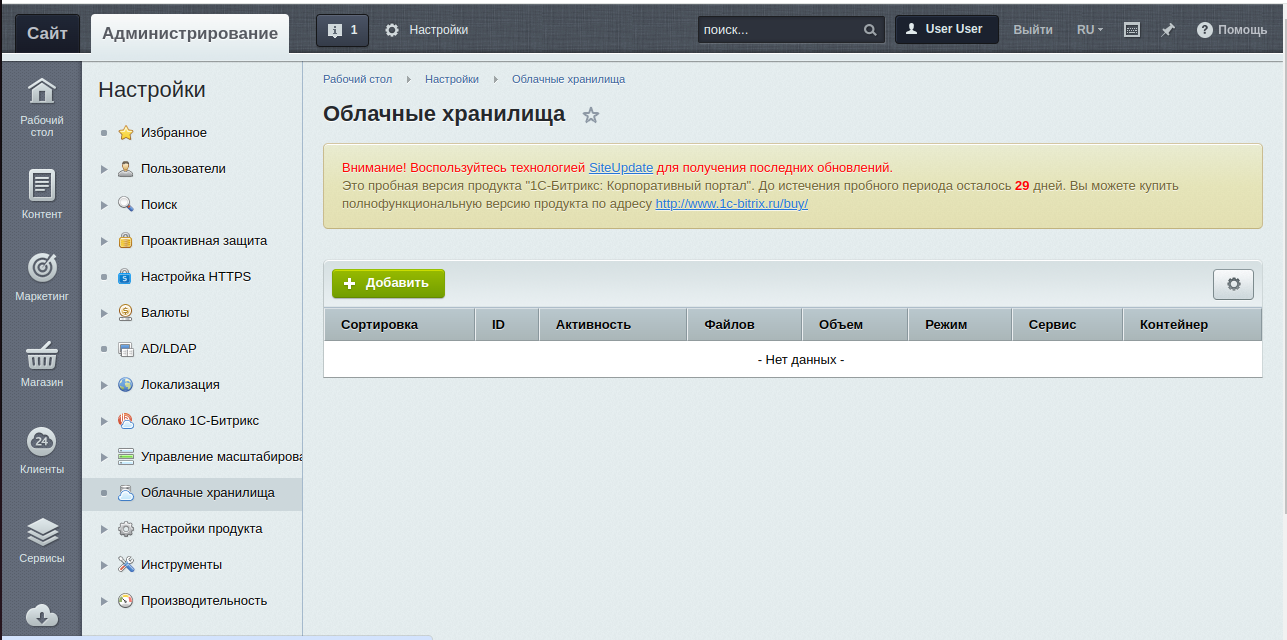Viewport: 1287px width, 640px height.
Task: Click the Пользователи person icon
Action: point(125,169)
